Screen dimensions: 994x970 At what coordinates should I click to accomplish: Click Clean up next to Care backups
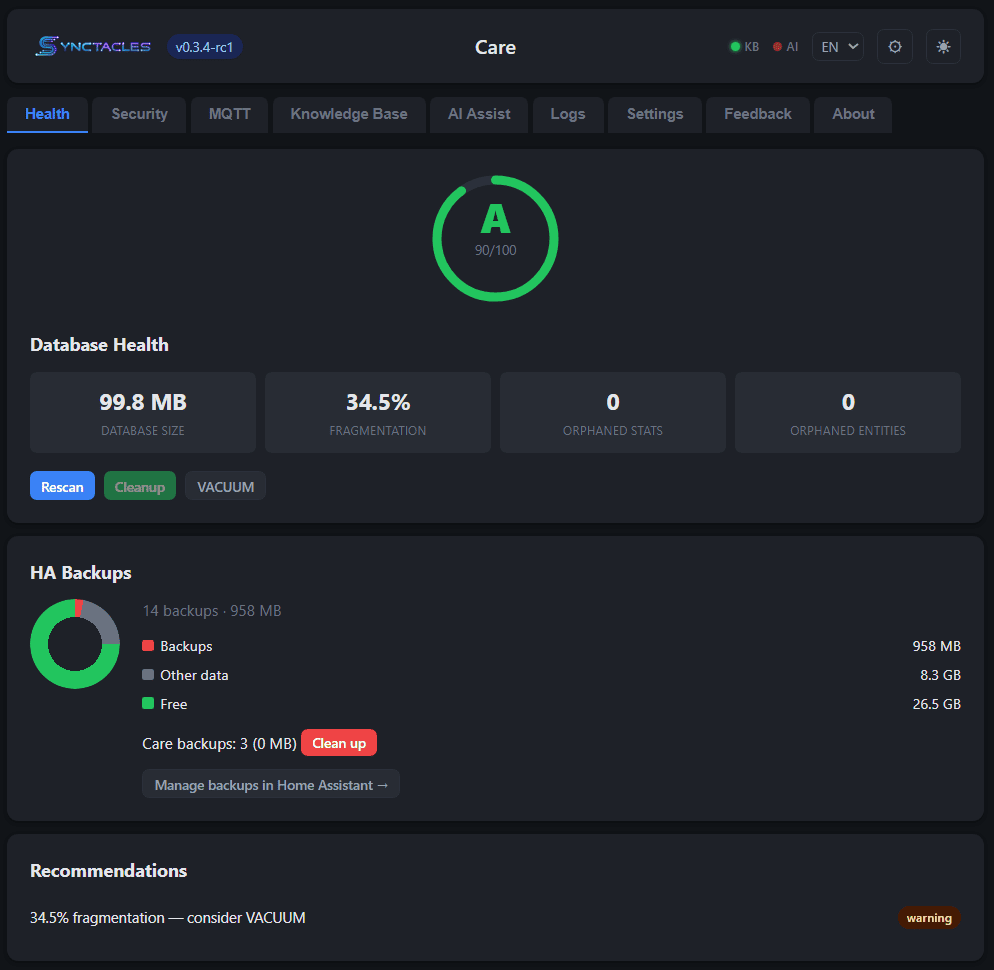(x=338, y=742)
